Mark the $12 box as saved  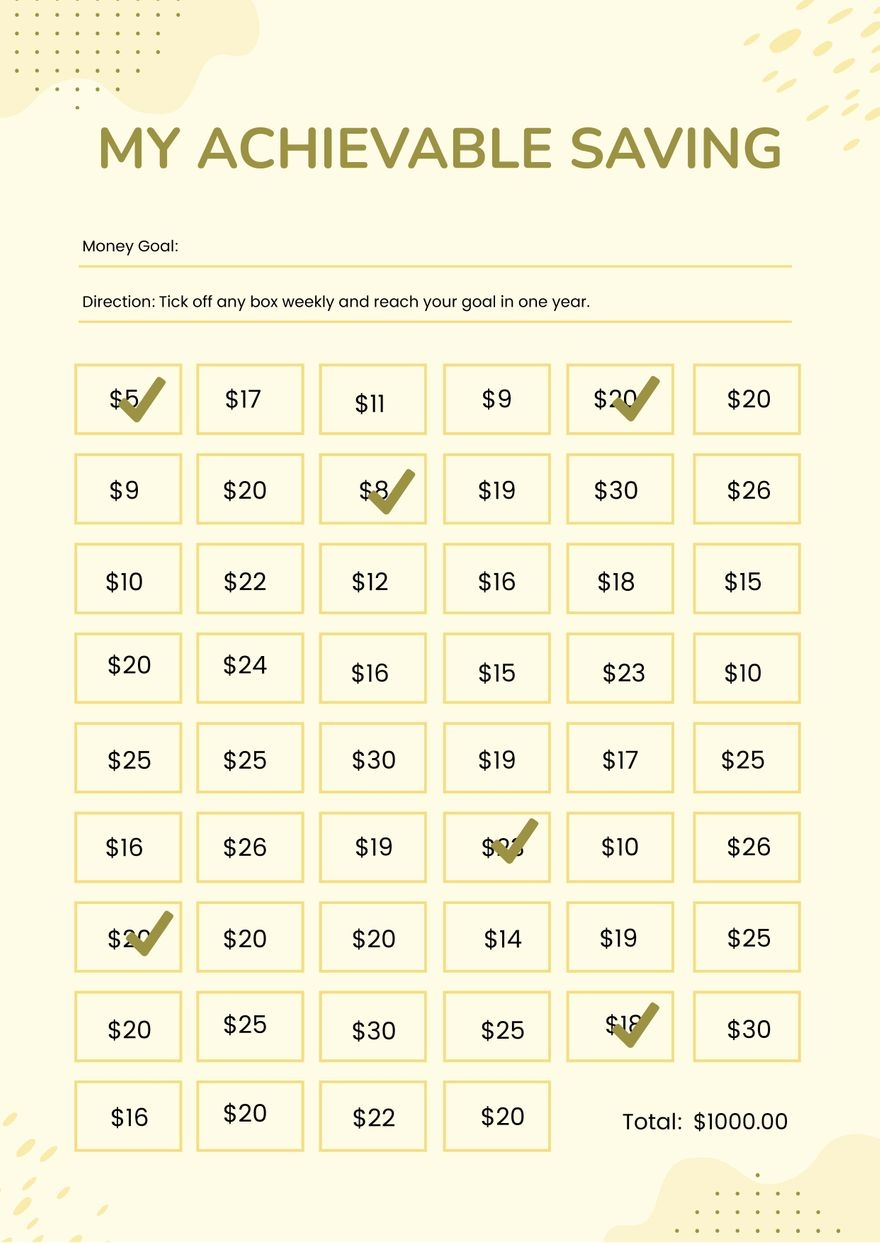tap(372, 579)
